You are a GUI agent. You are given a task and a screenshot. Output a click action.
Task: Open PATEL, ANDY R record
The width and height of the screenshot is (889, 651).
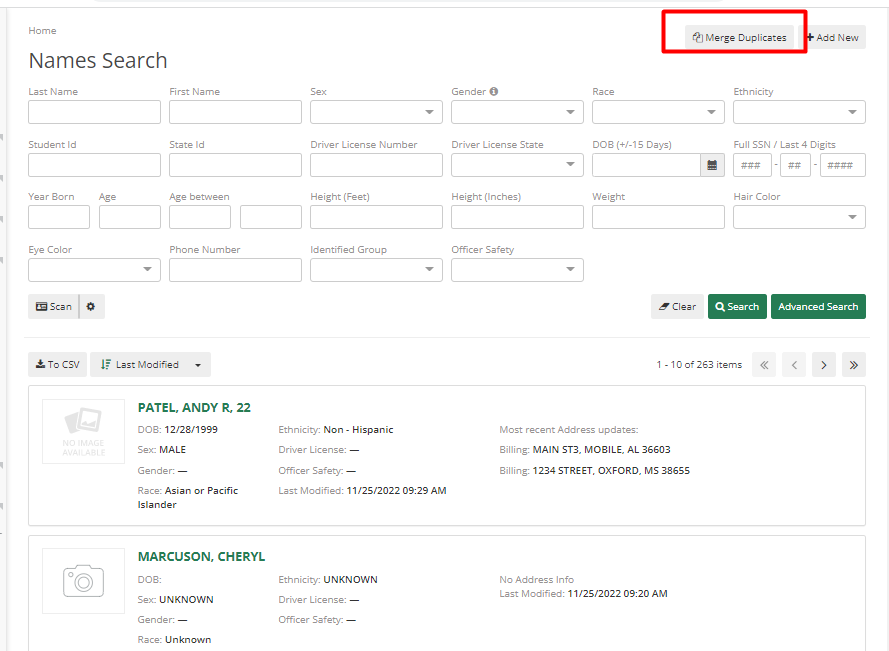[194, 407]
